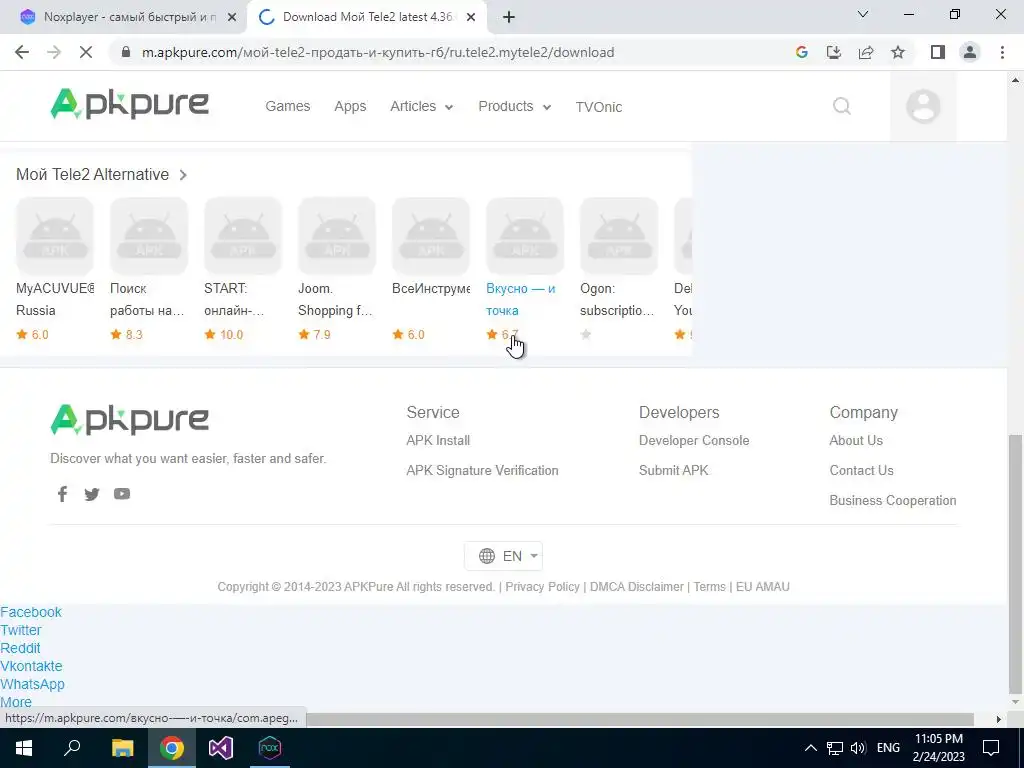This screenshot has width=1024, height=768.
Task: Click the install app icon in address bar
Action: pos(834,52)
